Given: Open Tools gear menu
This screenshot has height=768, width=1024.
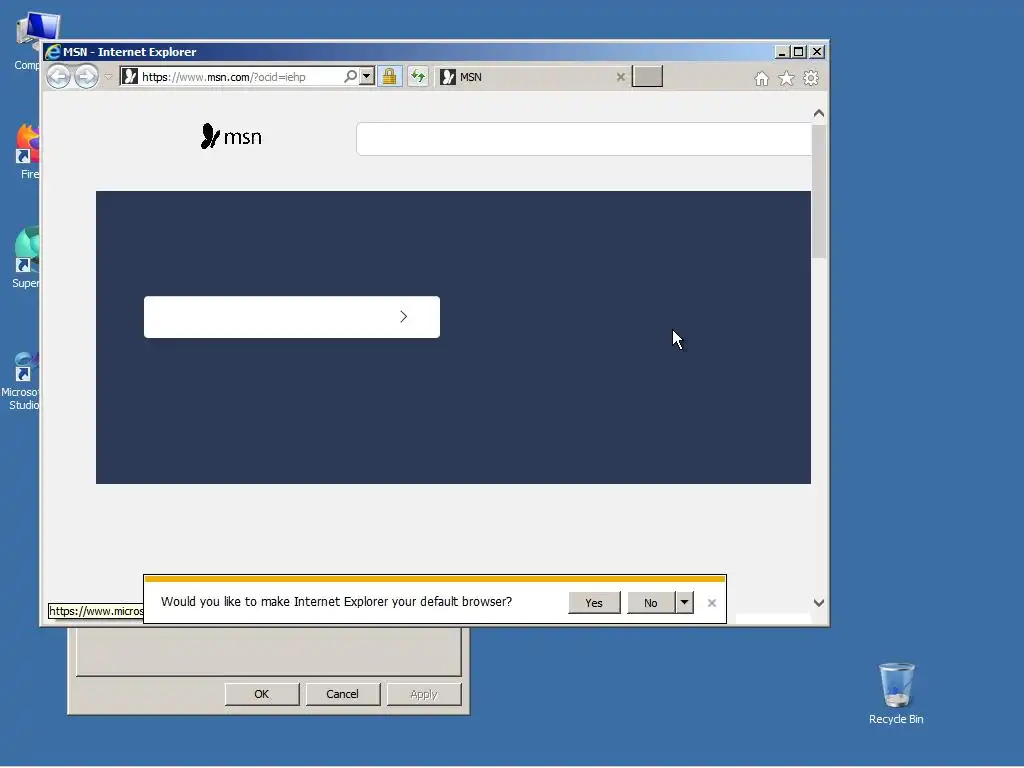Looking at the screenshot, I should point(810,78).
